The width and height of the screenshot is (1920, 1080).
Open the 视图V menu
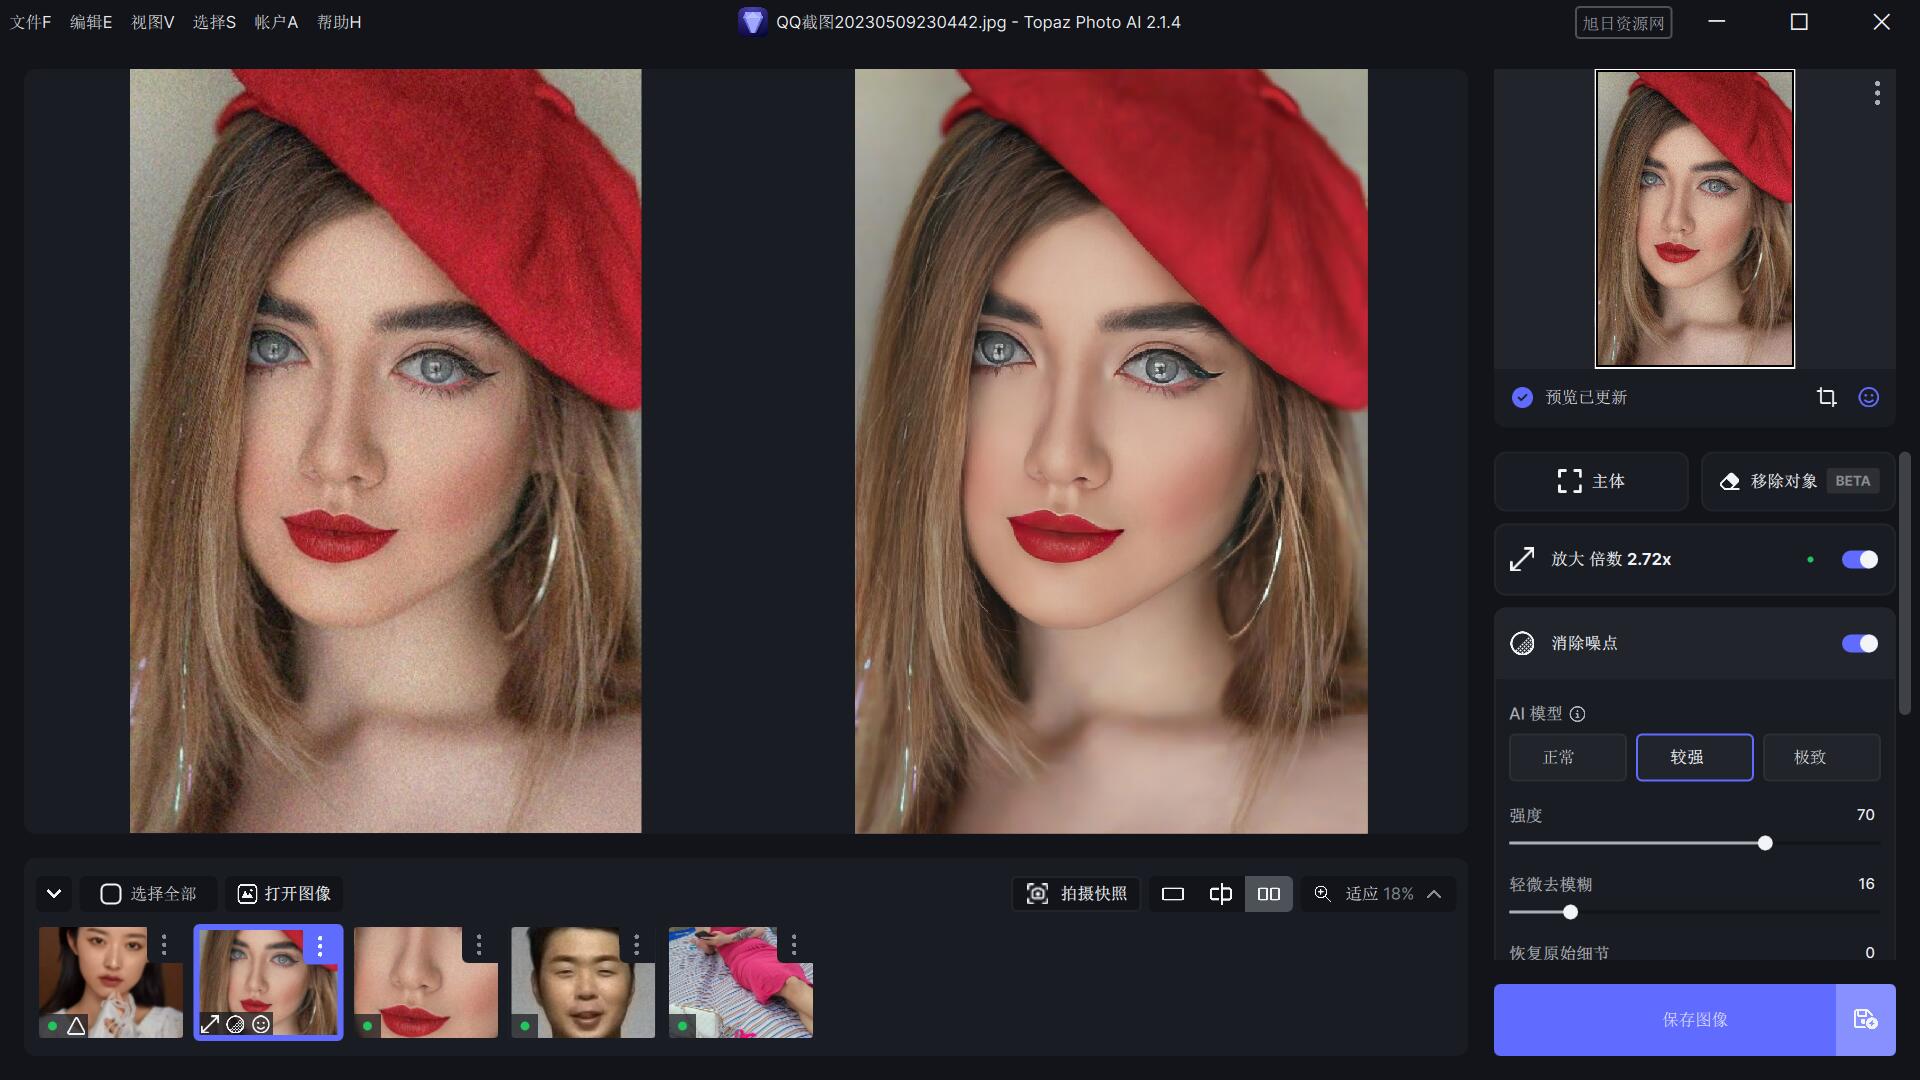[x=153, y=22]
